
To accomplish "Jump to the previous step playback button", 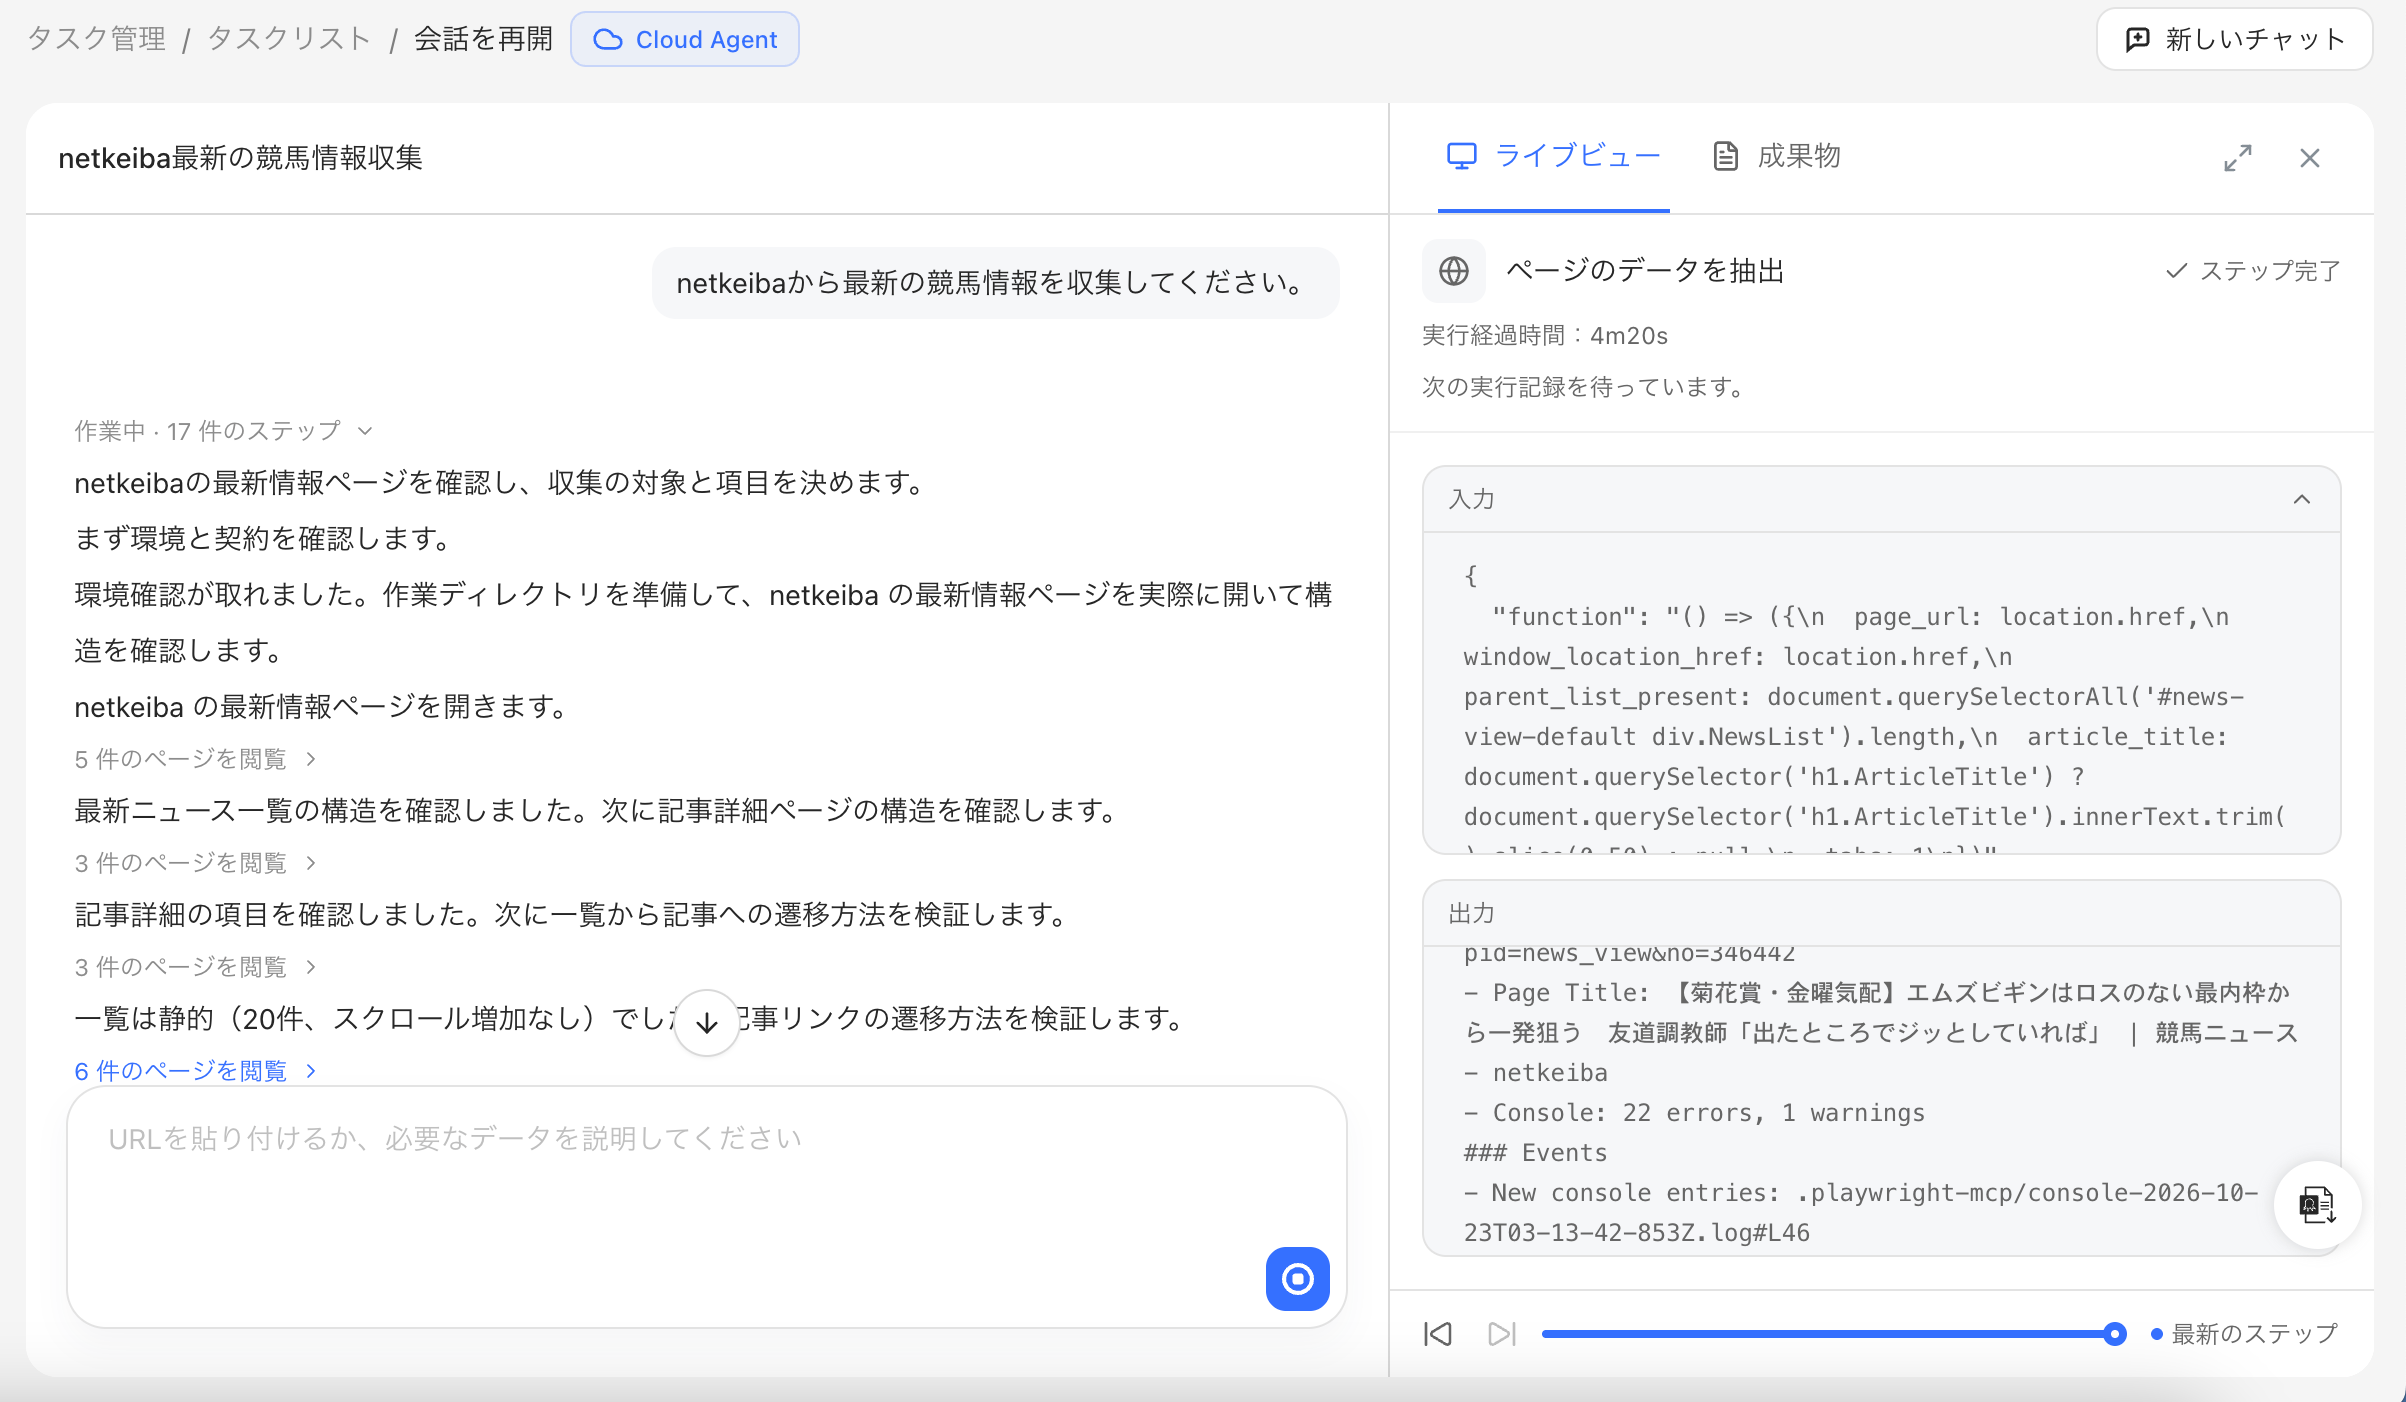I will point(1438,1334).
